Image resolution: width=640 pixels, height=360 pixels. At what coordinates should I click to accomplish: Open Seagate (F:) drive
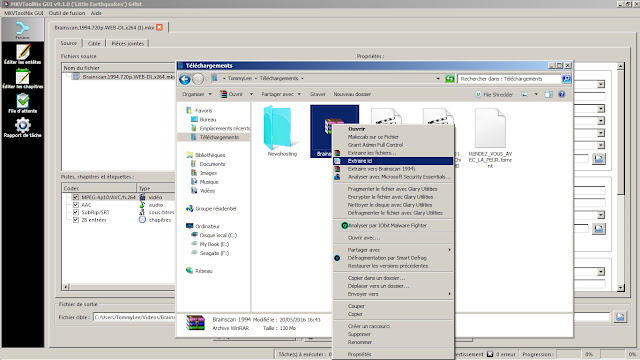tap(210, 253)
